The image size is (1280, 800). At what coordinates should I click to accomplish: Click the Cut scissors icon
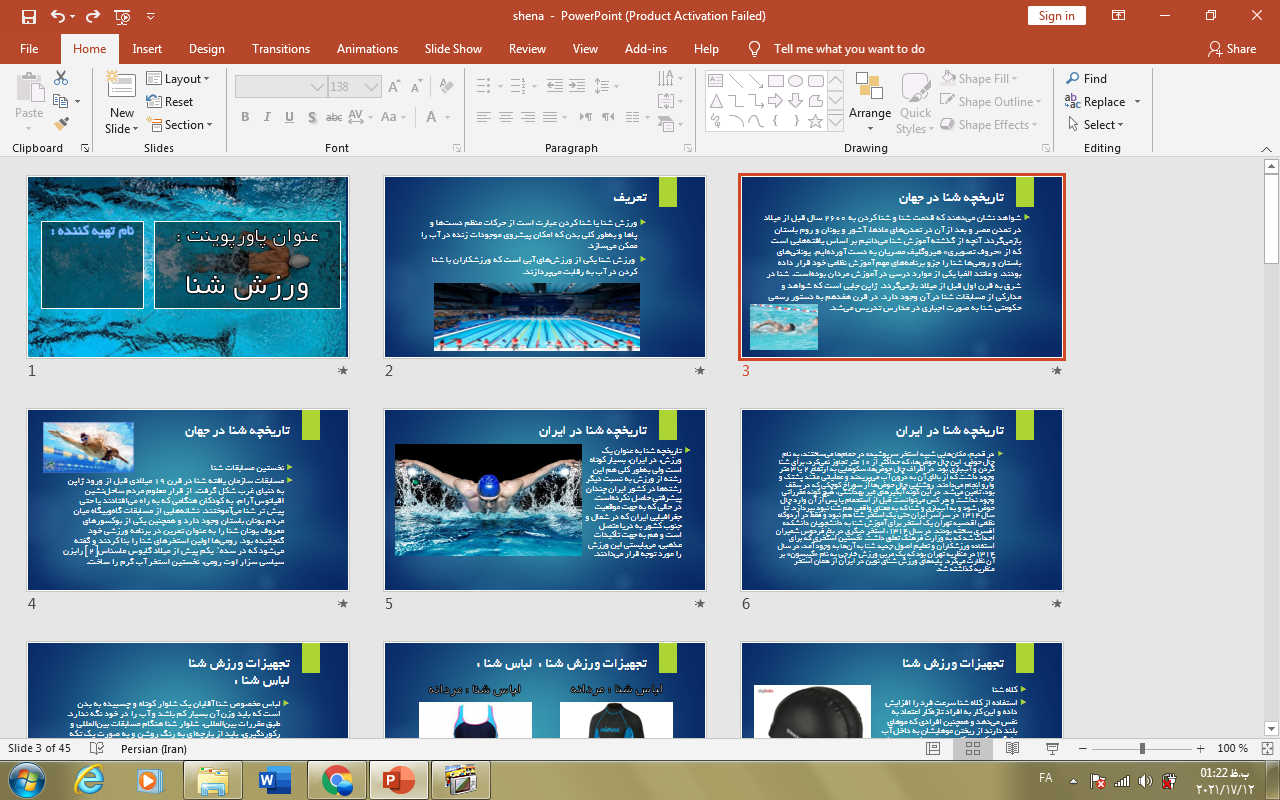point(61,78)
